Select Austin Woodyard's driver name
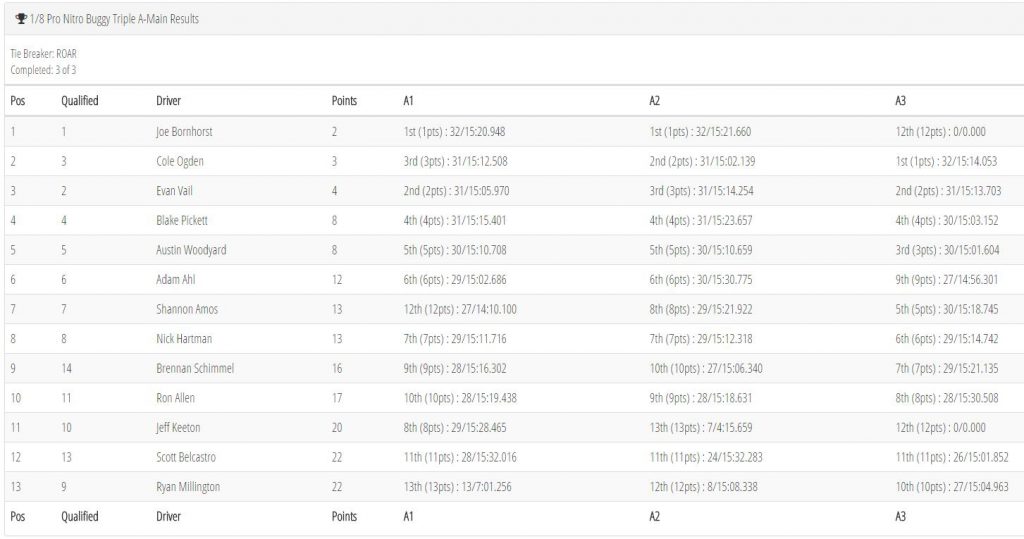1024x539 pixels. click(191, 250)
